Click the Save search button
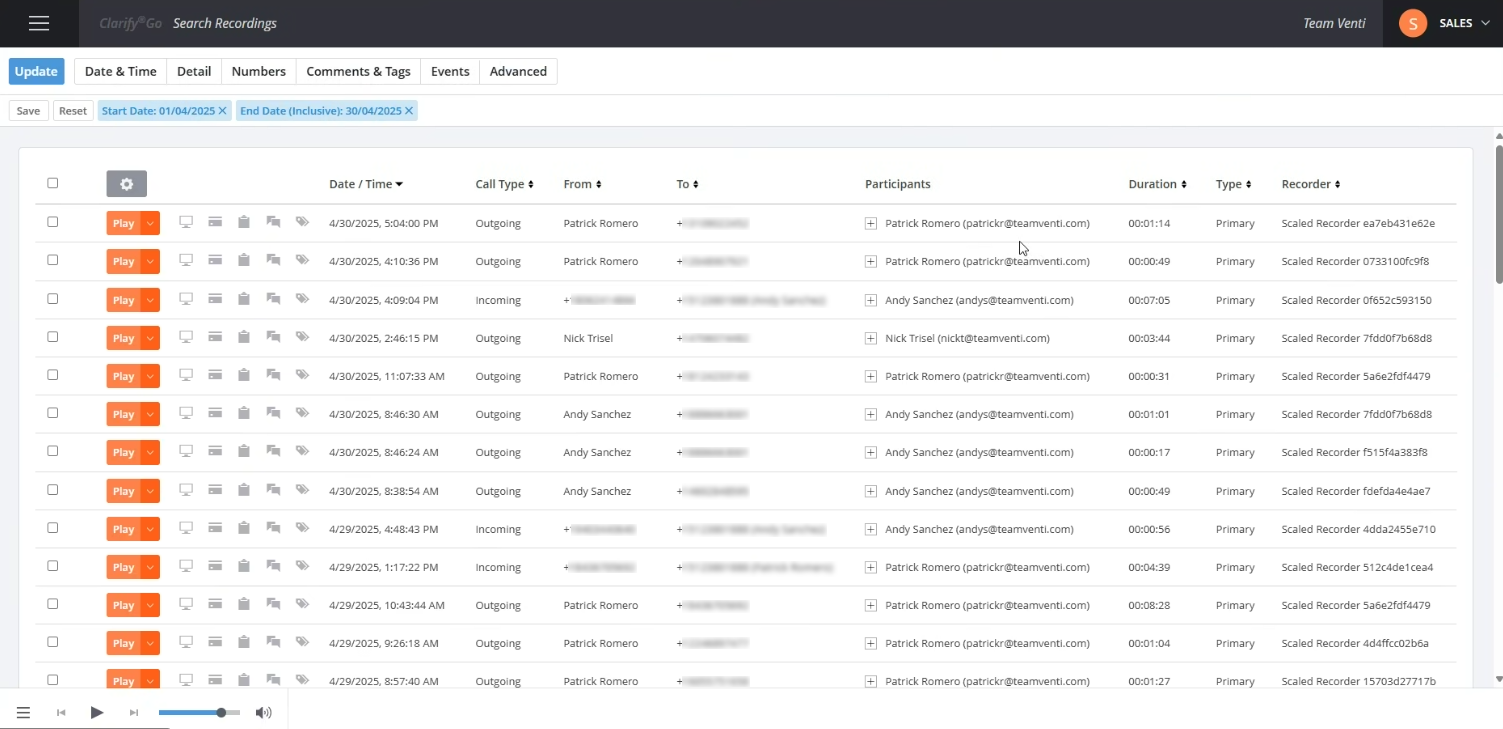The height and width of the screenshot is (729, 1503). pyautogui.click(x=28, y=111)
